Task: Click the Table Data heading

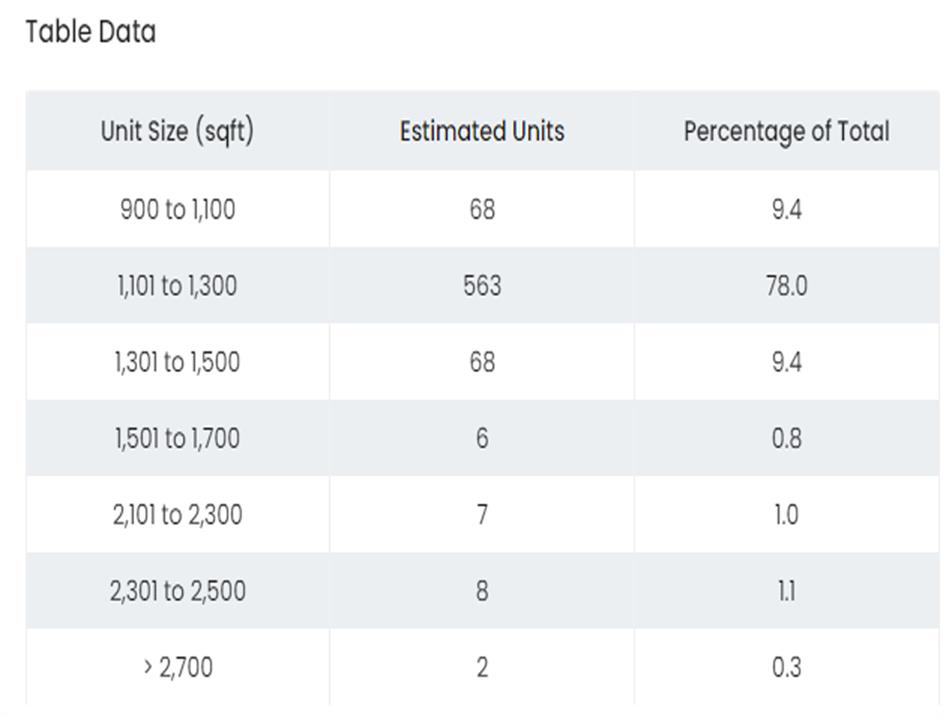Action: click(91, 32)
